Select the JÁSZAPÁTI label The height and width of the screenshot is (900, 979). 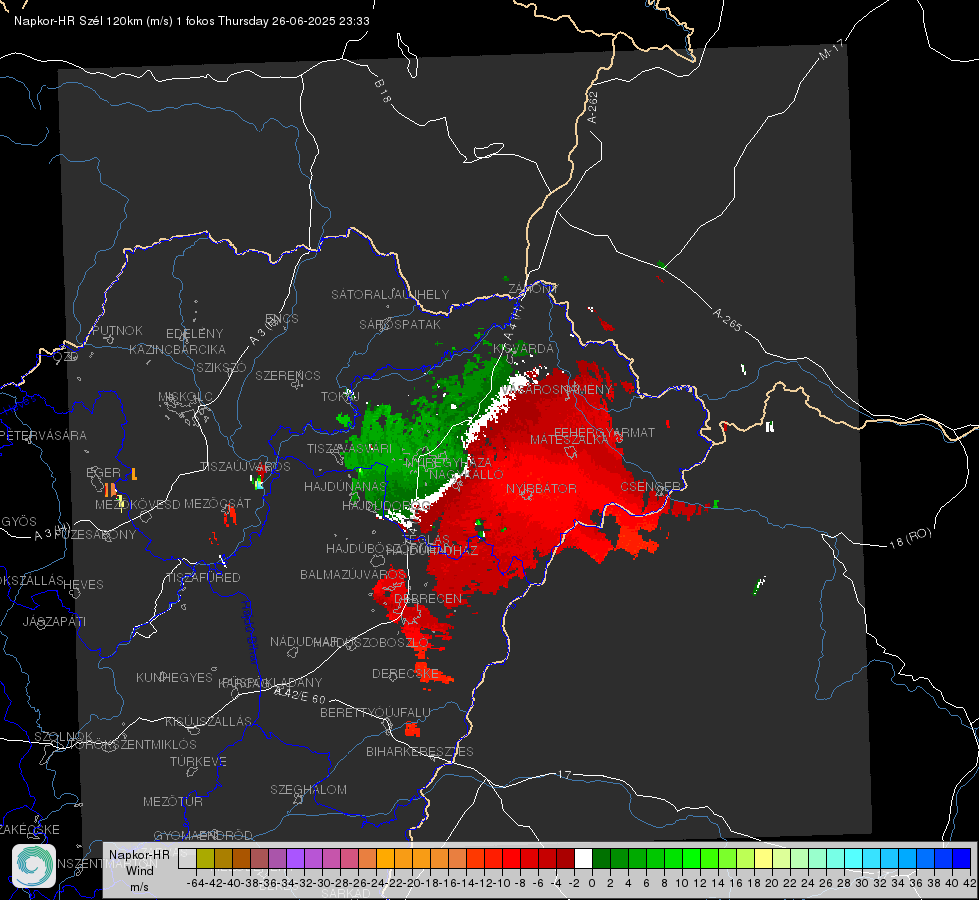(54, 621)
